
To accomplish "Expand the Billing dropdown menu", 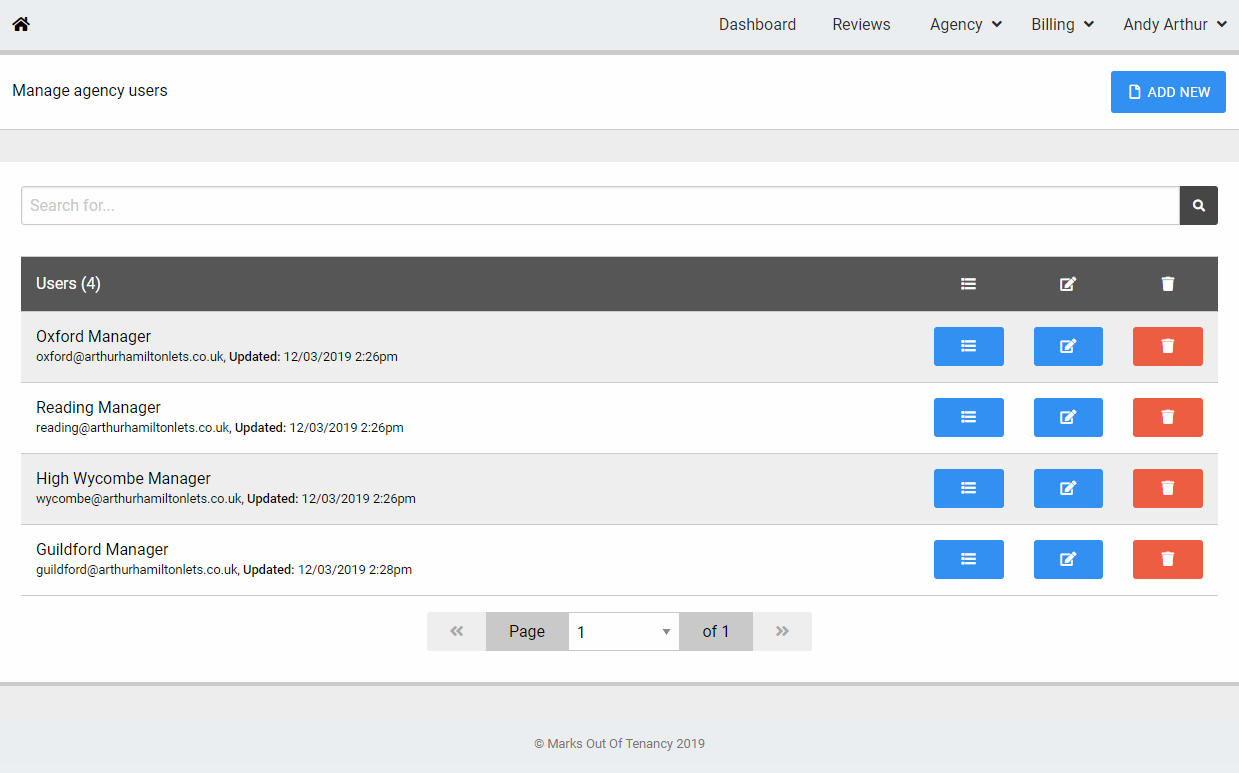I will (x=1062, y=25).
